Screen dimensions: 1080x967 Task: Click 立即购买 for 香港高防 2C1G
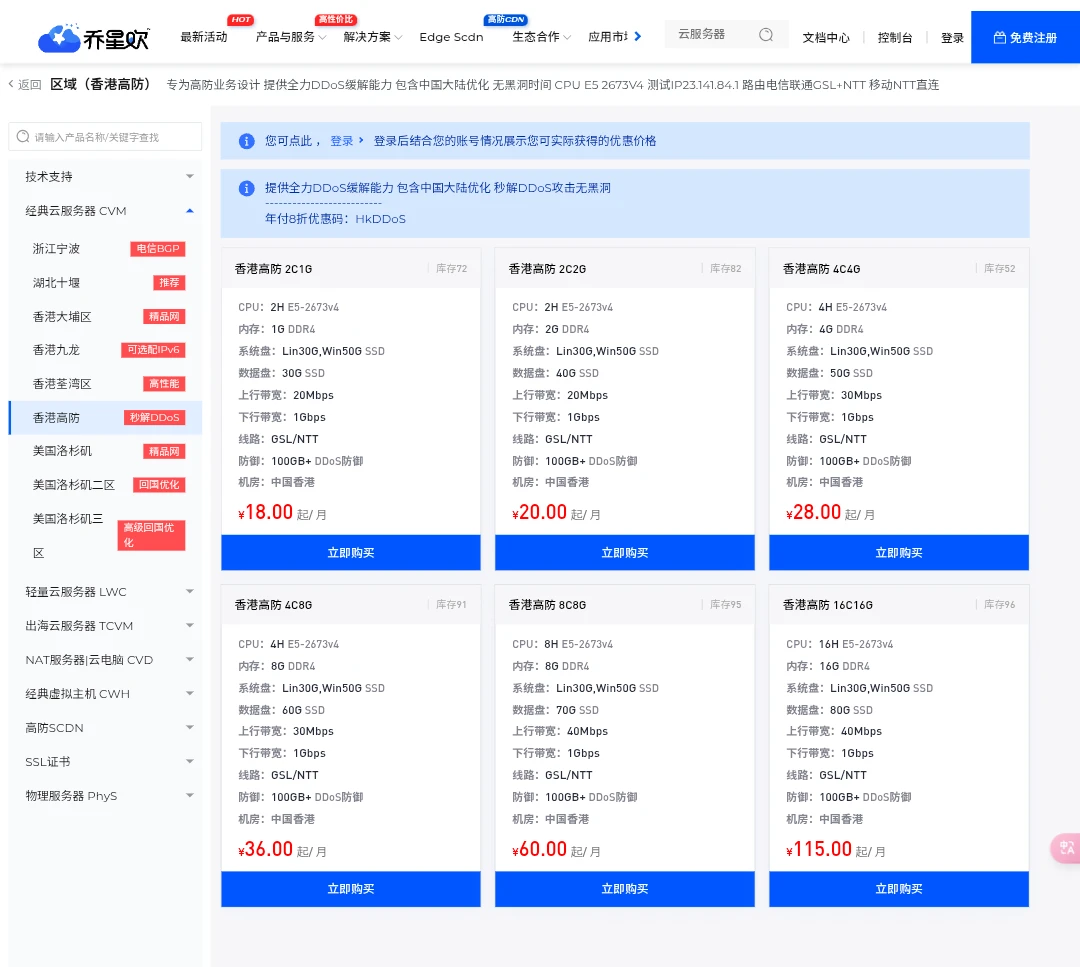(350, 553)
